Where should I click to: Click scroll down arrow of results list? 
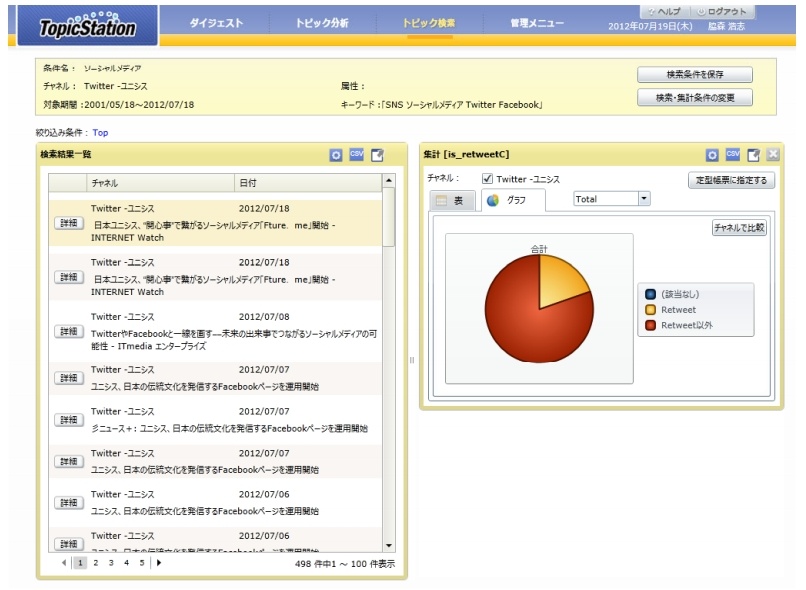389,545
